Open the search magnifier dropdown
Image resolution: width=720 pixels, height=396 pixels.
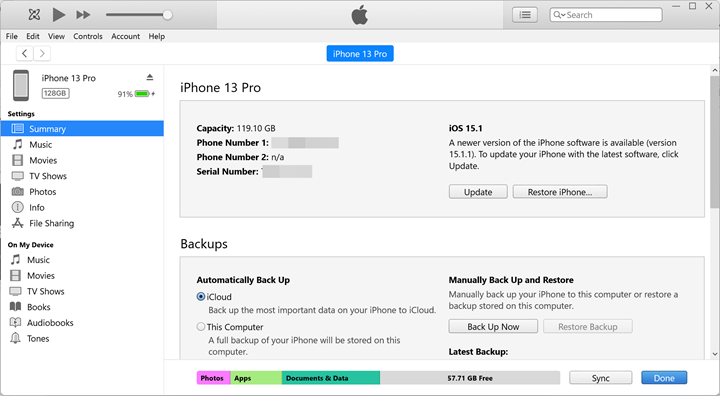[559, 15]
